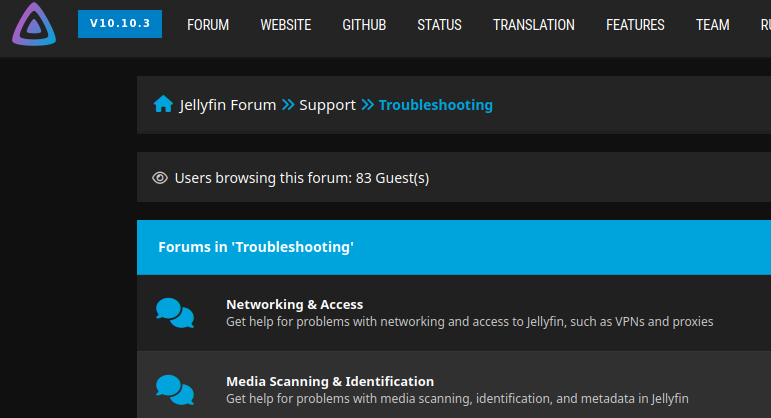Image resolution: width=771 pixels, height=418 pixels.
Task: Navigate to the Support breadcrumb link
Action: point(327,105)
